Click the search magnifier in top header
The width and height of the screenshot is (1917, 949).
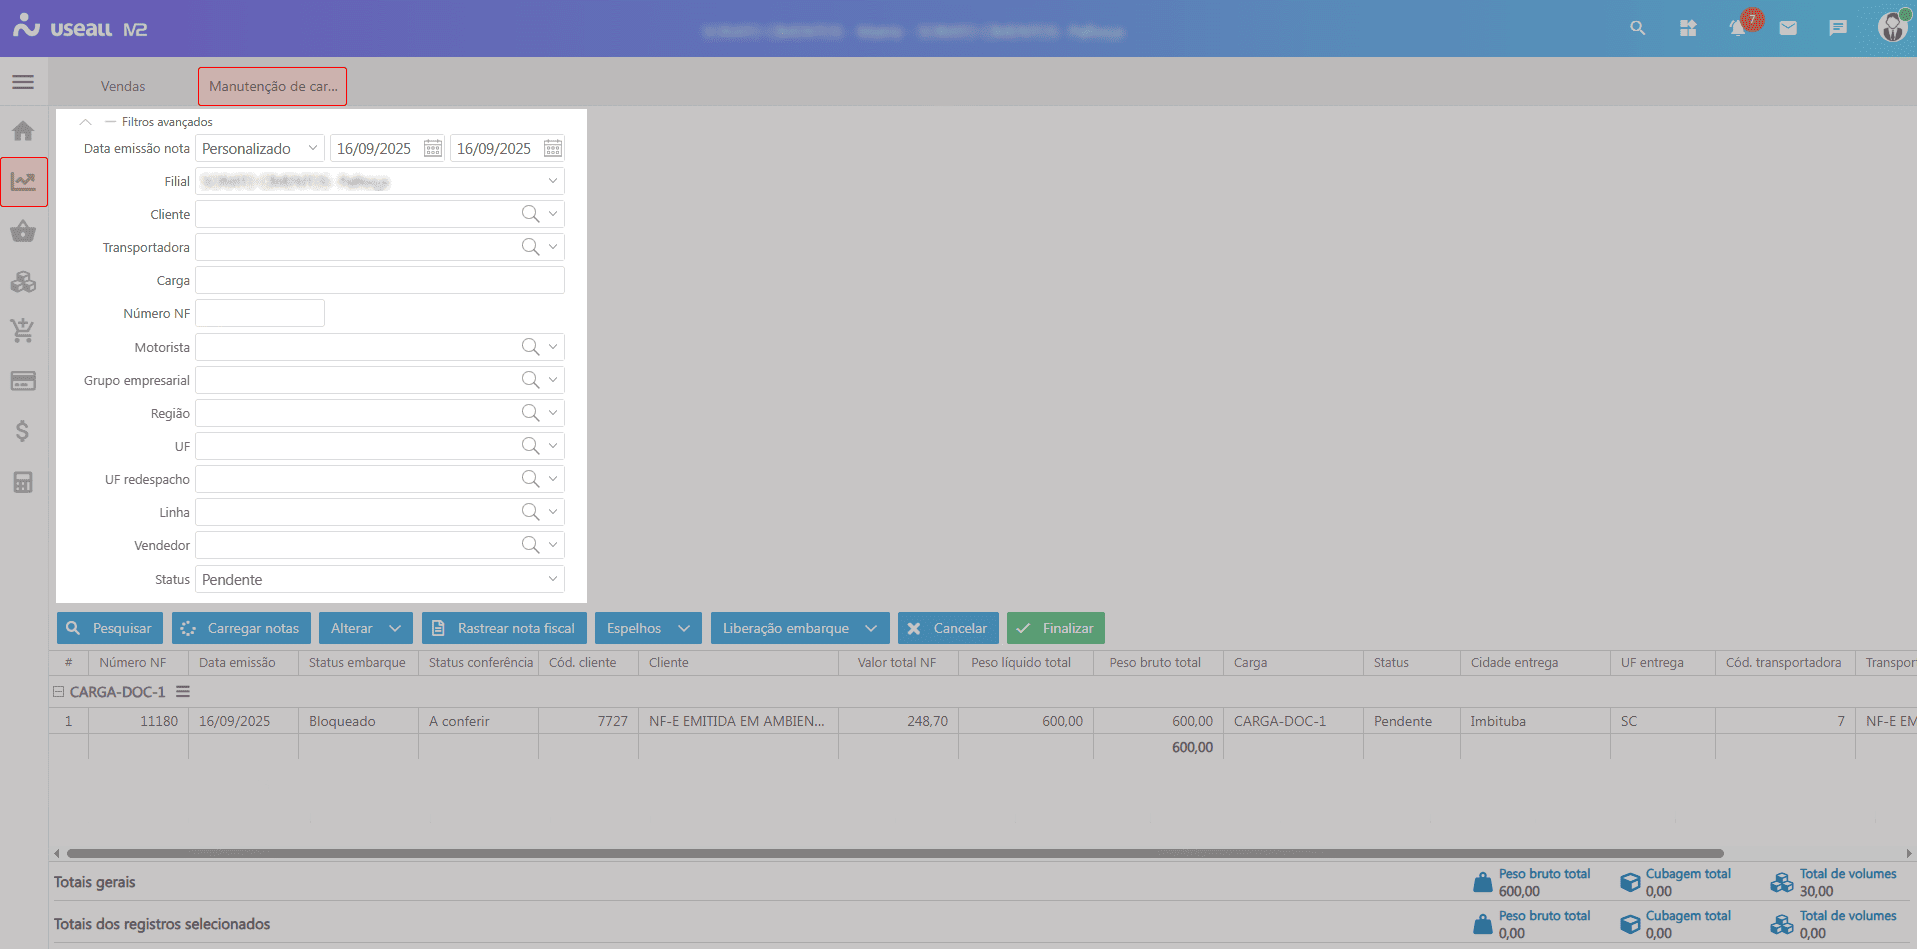coord(1637,28)
